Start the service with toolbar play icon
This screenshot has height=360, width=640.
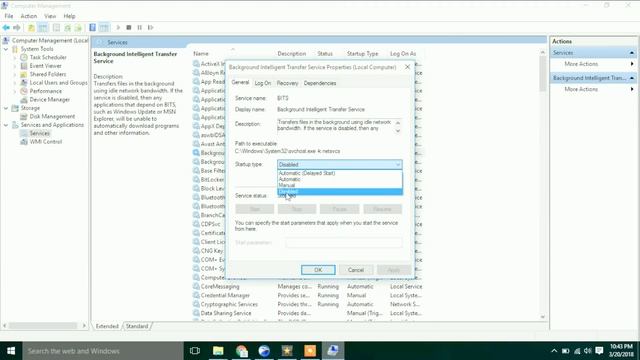pos(118,28)
